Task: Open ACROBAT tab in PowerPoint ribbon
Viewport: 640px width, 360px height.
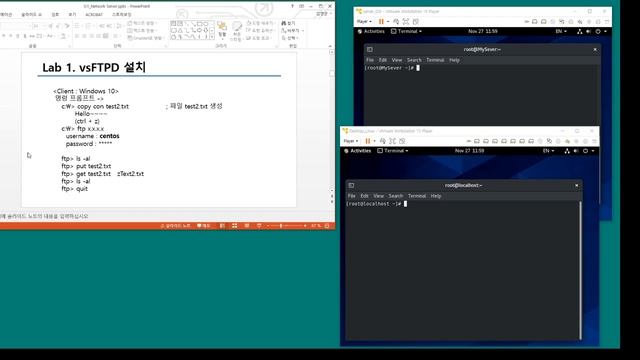Action: click(x=94, y=15)
